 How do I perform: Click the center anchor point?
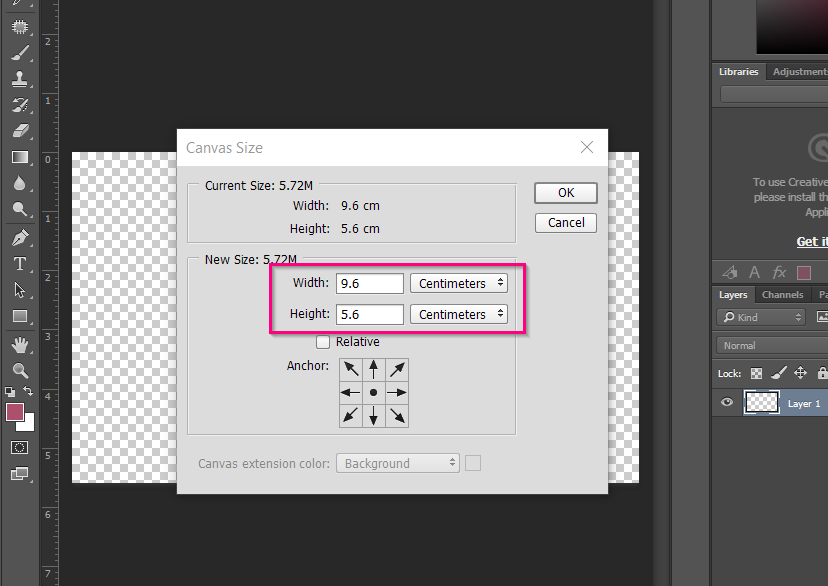click(373, 392)
